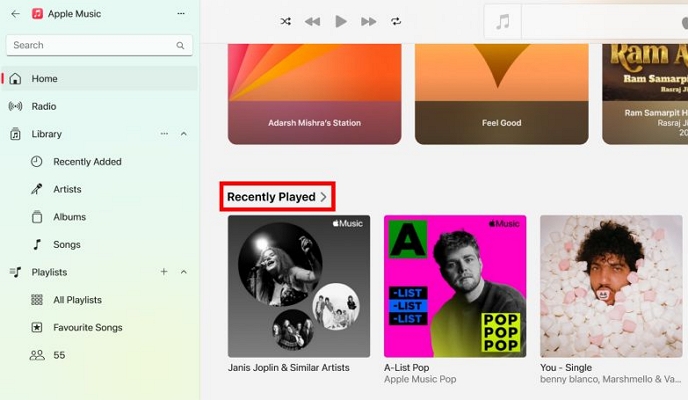Toggle shuffle playback
This screenshot has width=688, height=400.
286,21
